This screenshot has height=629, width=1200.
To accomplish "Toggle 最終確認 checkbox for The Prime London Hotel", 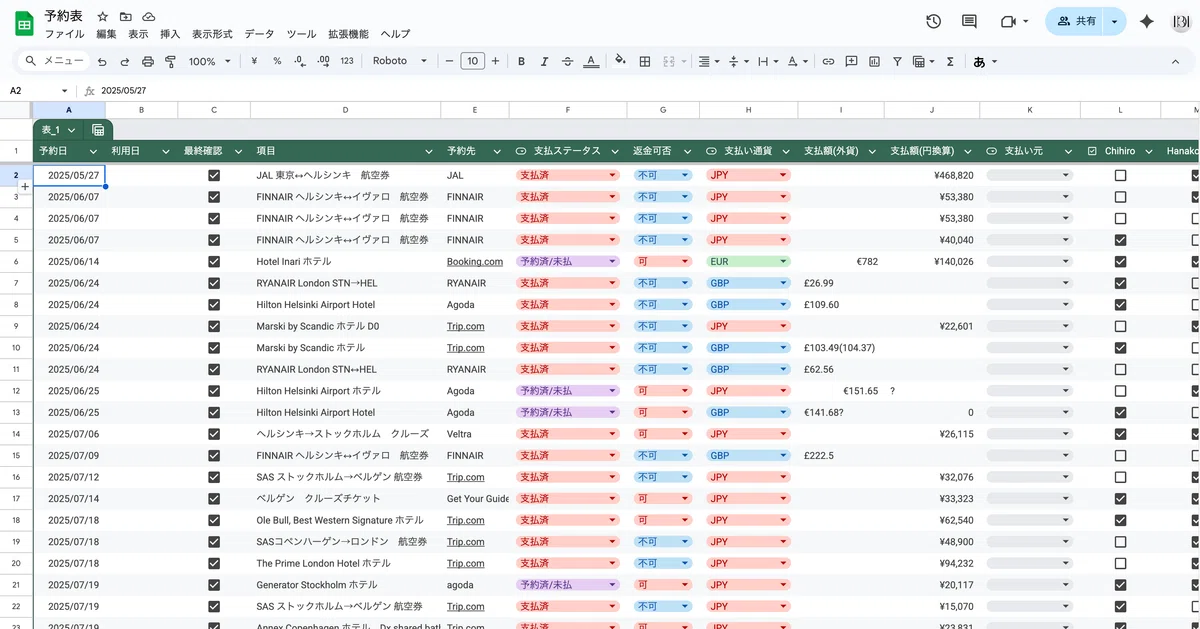I will (214, 563).
